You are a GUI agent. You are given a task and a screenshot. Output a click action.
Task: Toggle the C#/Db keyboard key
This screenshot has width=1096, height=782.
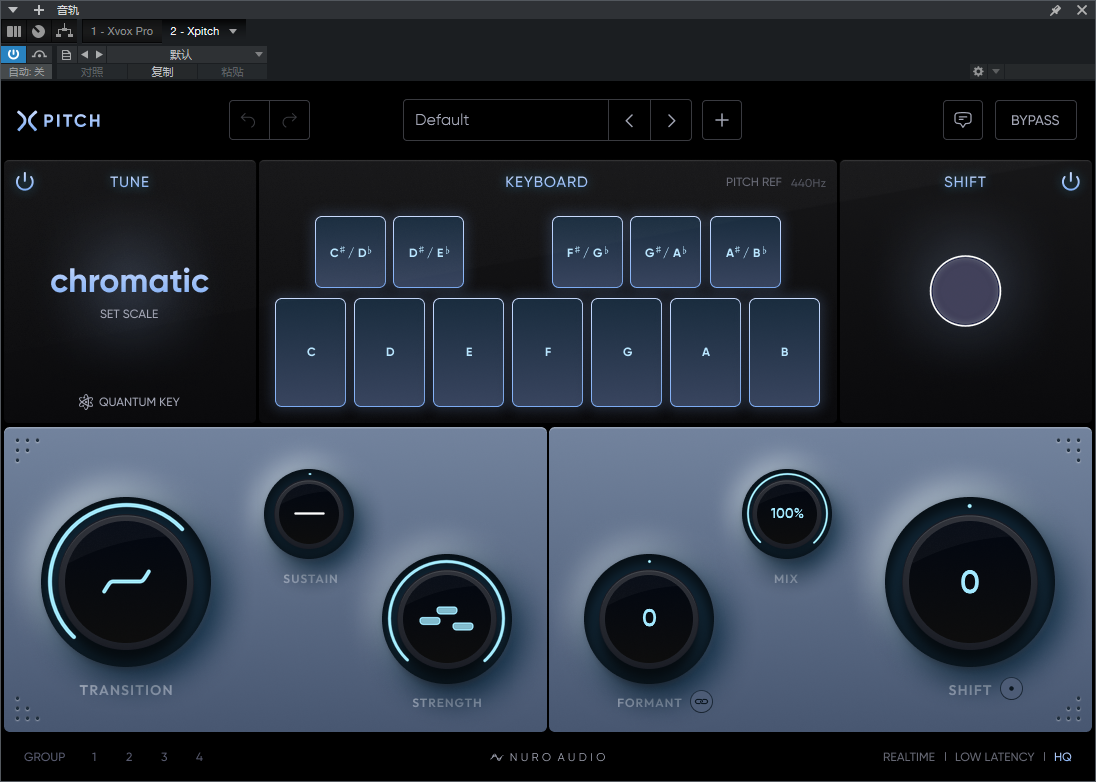pos(350,252)
